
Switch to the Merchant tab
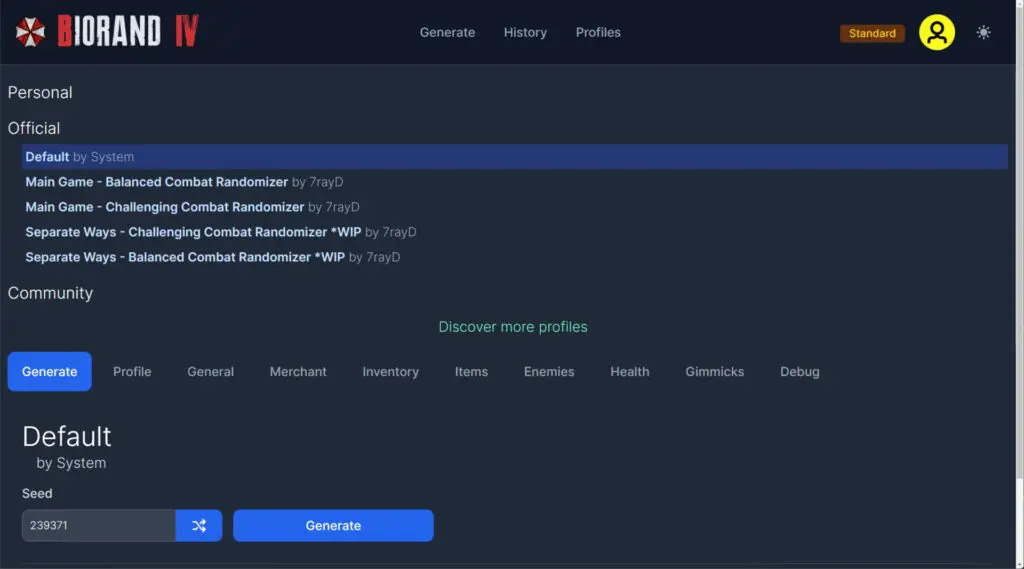click(x=298, y=371)
